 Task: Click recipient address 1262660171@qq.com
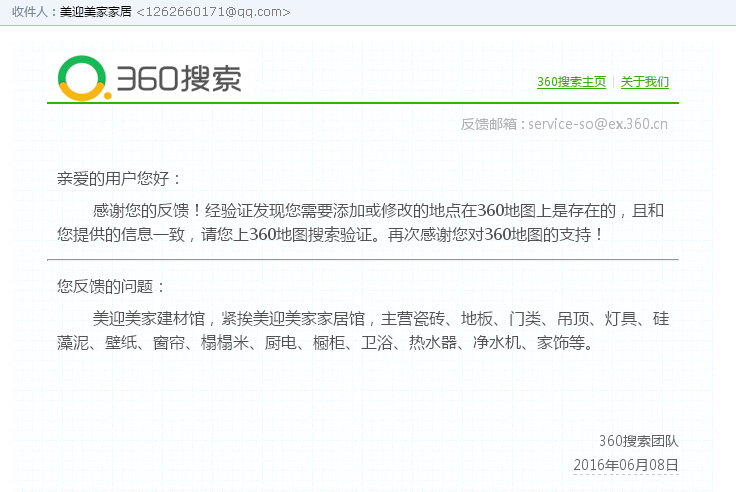(x=213, y=12)
